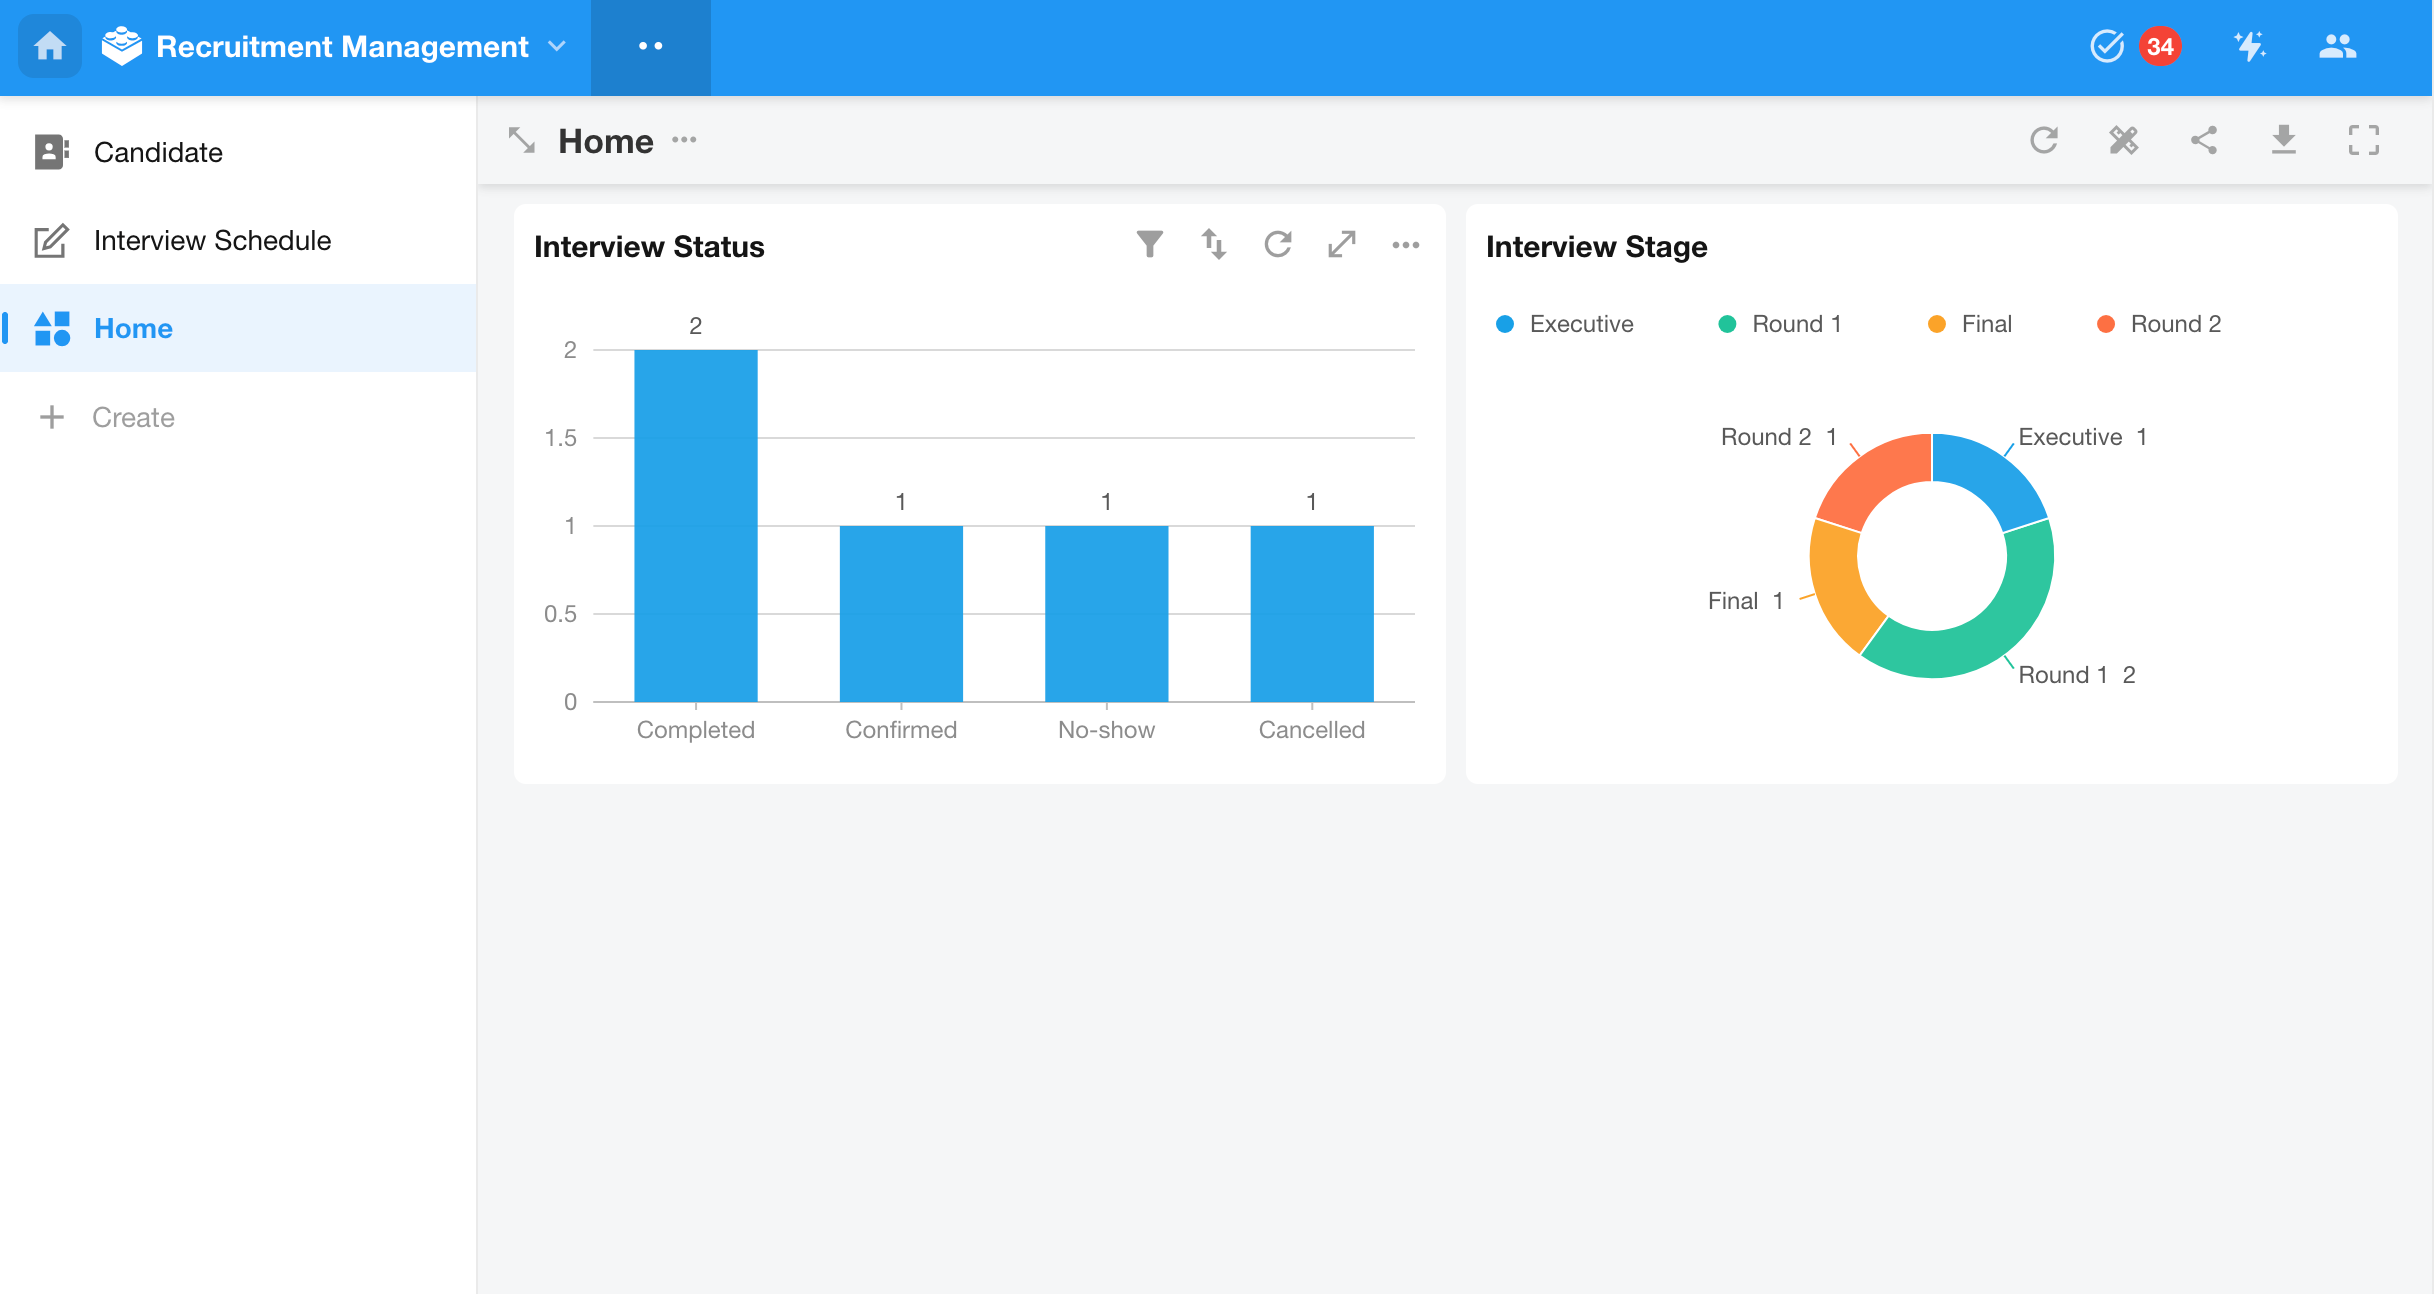
Task: Open the tasks checkmark notification icon
Action: click(2107, 46)
